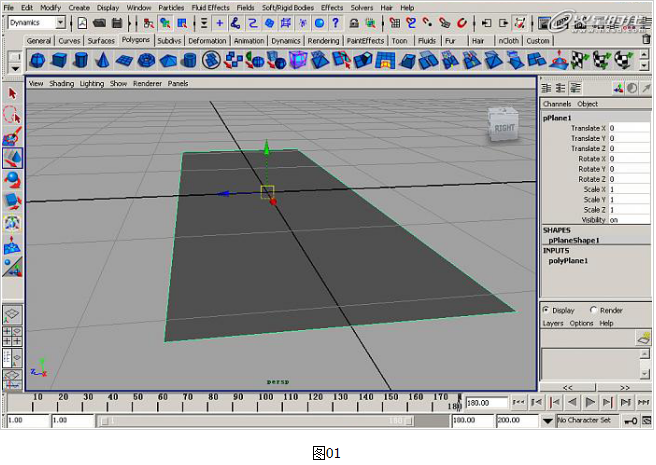The image size is (656, 465).
Task: Open the layer editor Options menu
Action: coord(581,323)
